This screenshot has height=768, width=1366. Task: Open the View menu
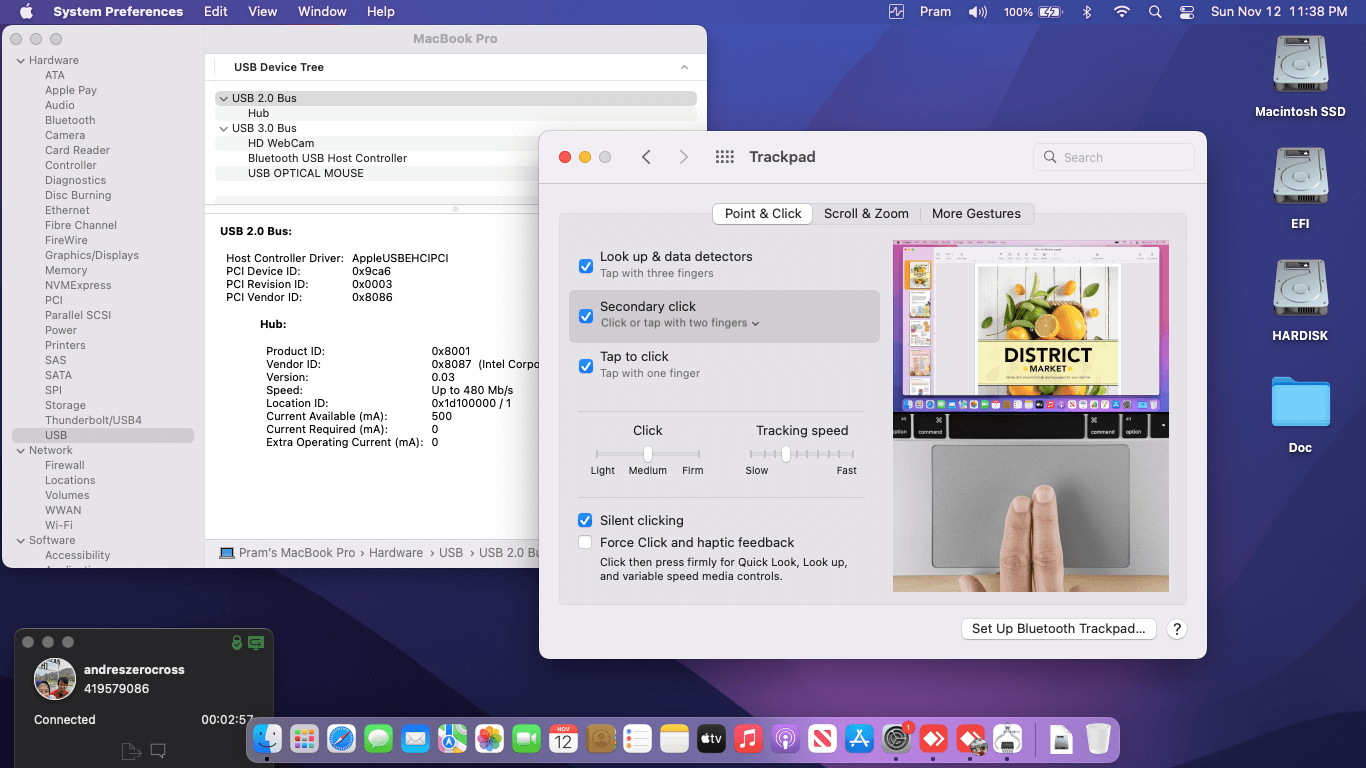(x=262, y=12)
